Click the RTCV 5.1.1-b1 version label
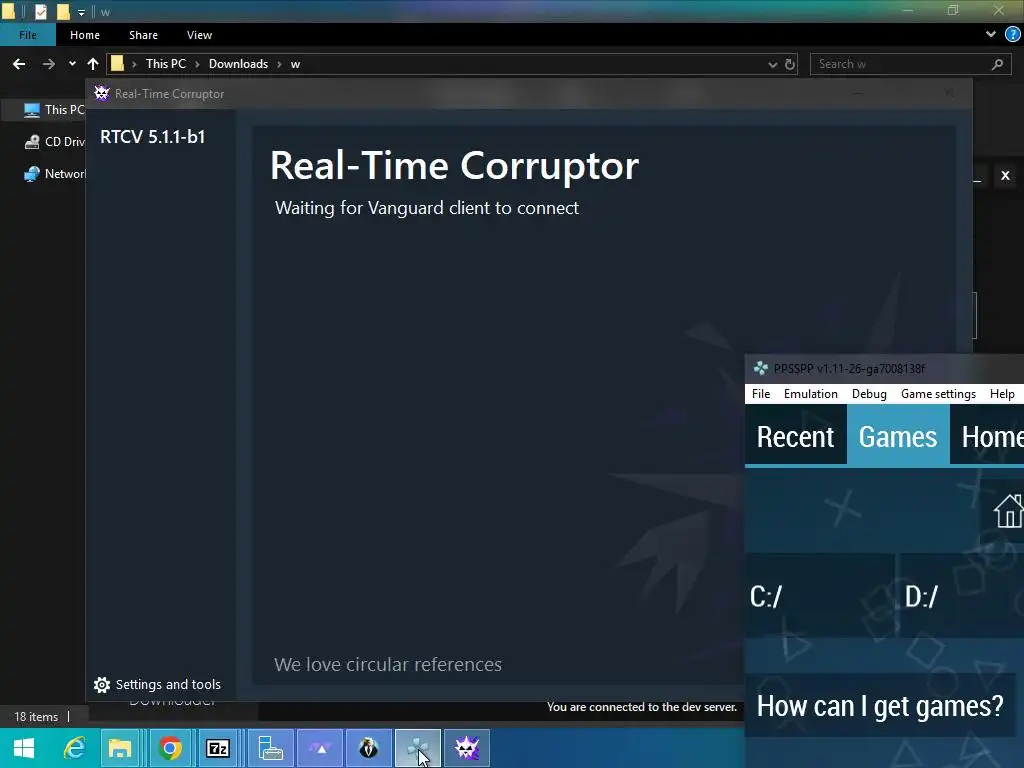The width and height of the screenshot is (1024, 768). [152, 136]
